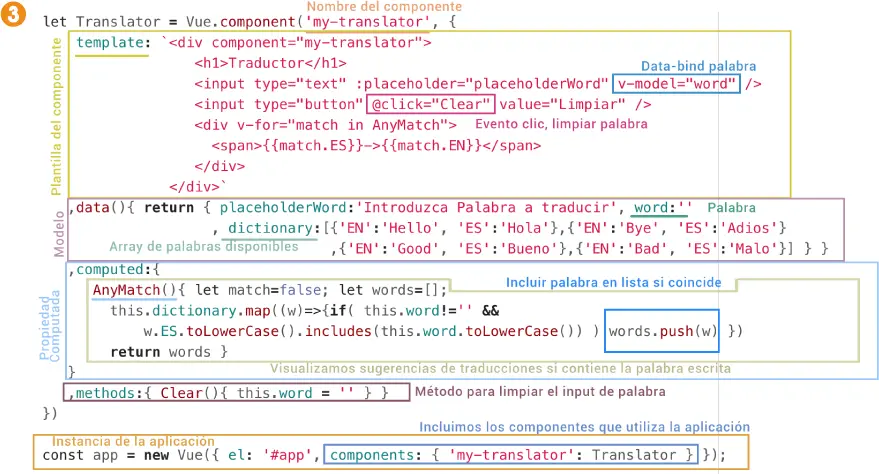
Task: Click 'Visualizamos sugerencias de traducciones' note
Action: point(501,369)
